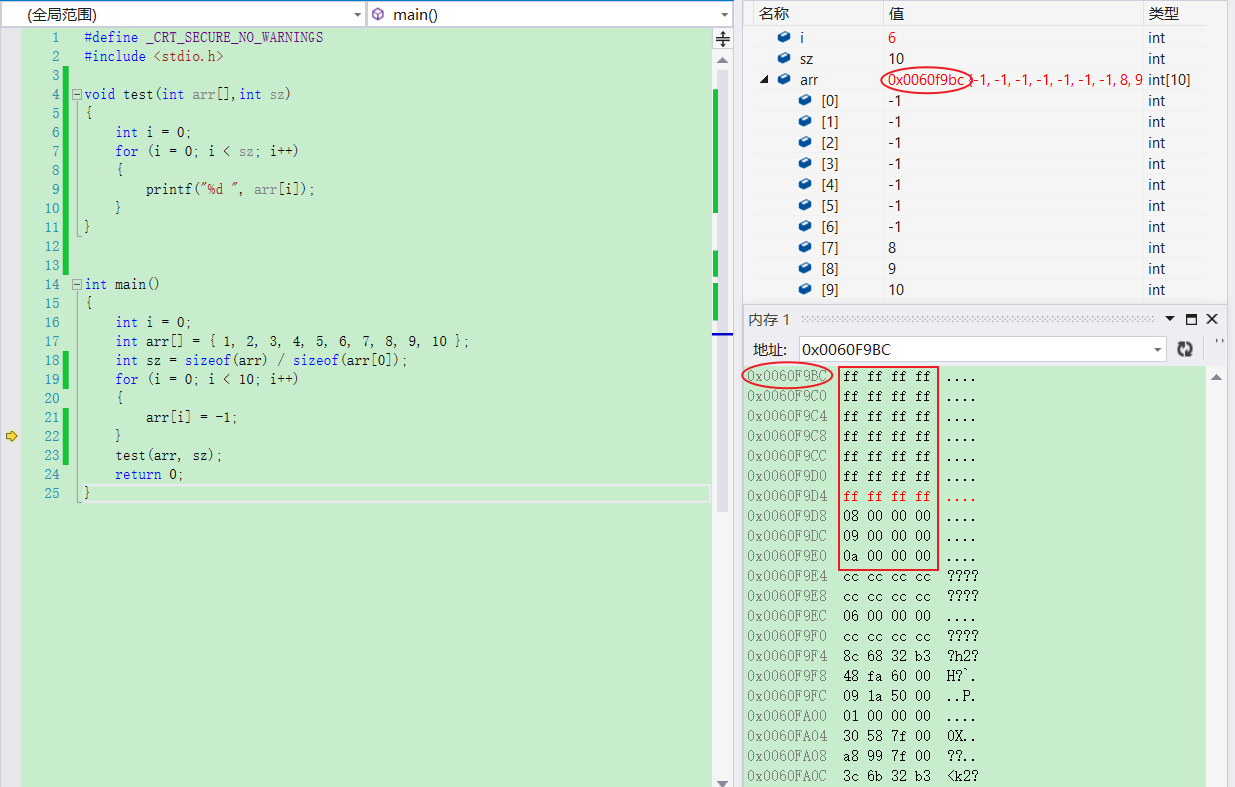The image size is (1235, 787).
Task: Click line number 25 in the gutter
Action: tap(51, 493)
